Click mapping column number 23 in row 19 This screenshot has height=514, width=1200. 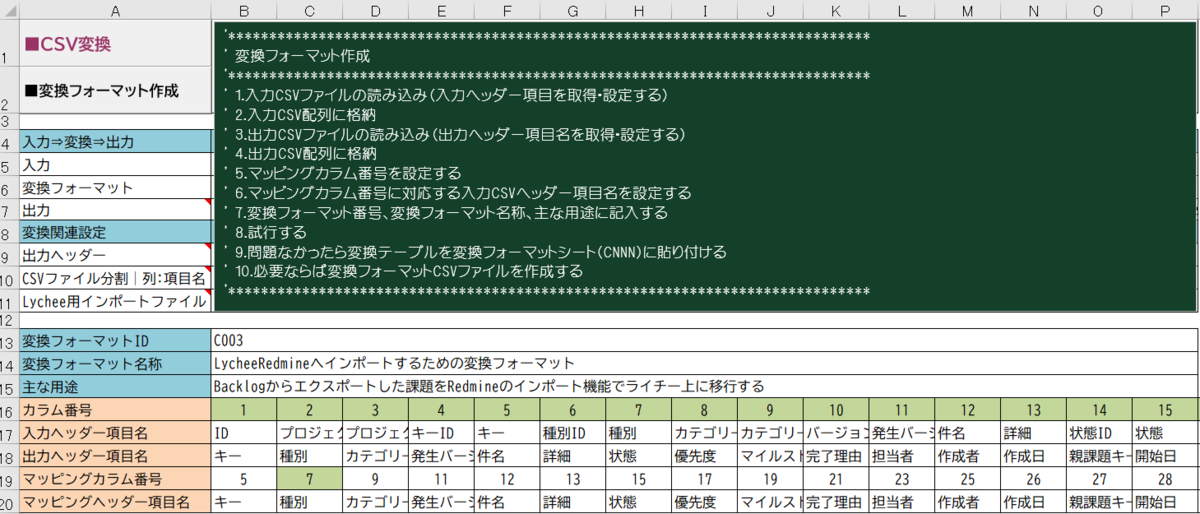(902, 479)
